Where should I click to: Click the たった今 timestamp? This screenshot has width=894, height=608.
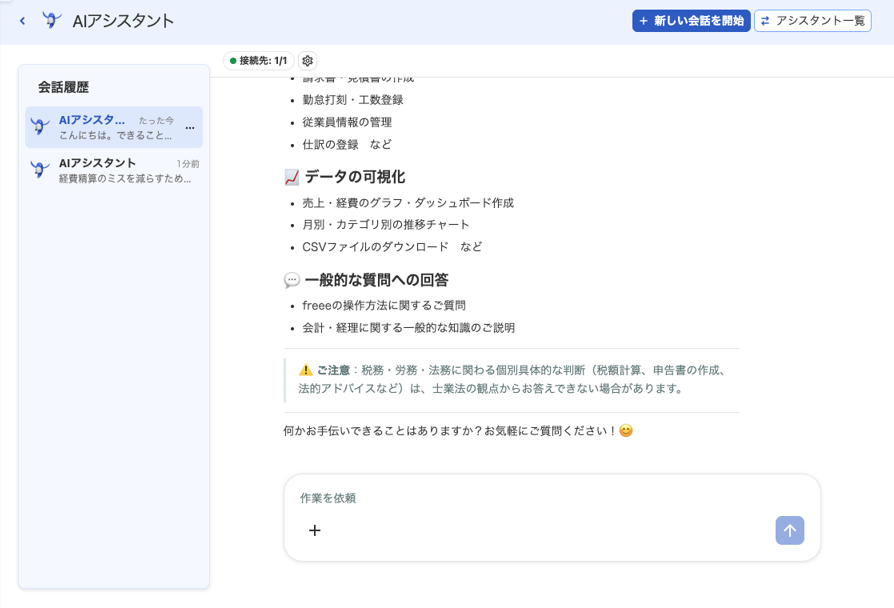pyautogui.click(x=156, y=120)
